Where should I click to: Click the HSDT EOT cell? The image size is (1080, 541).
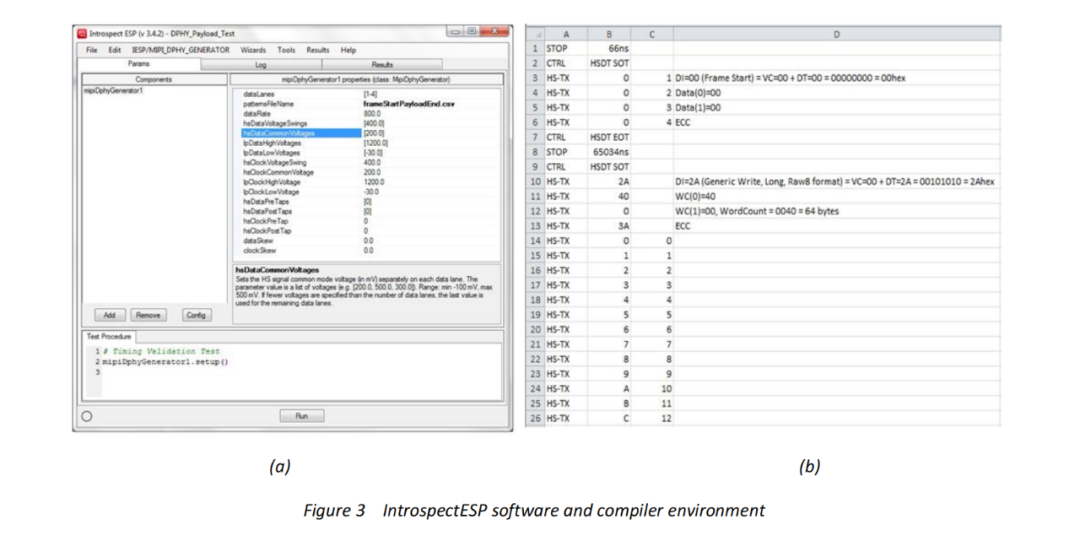coord(609,137)
